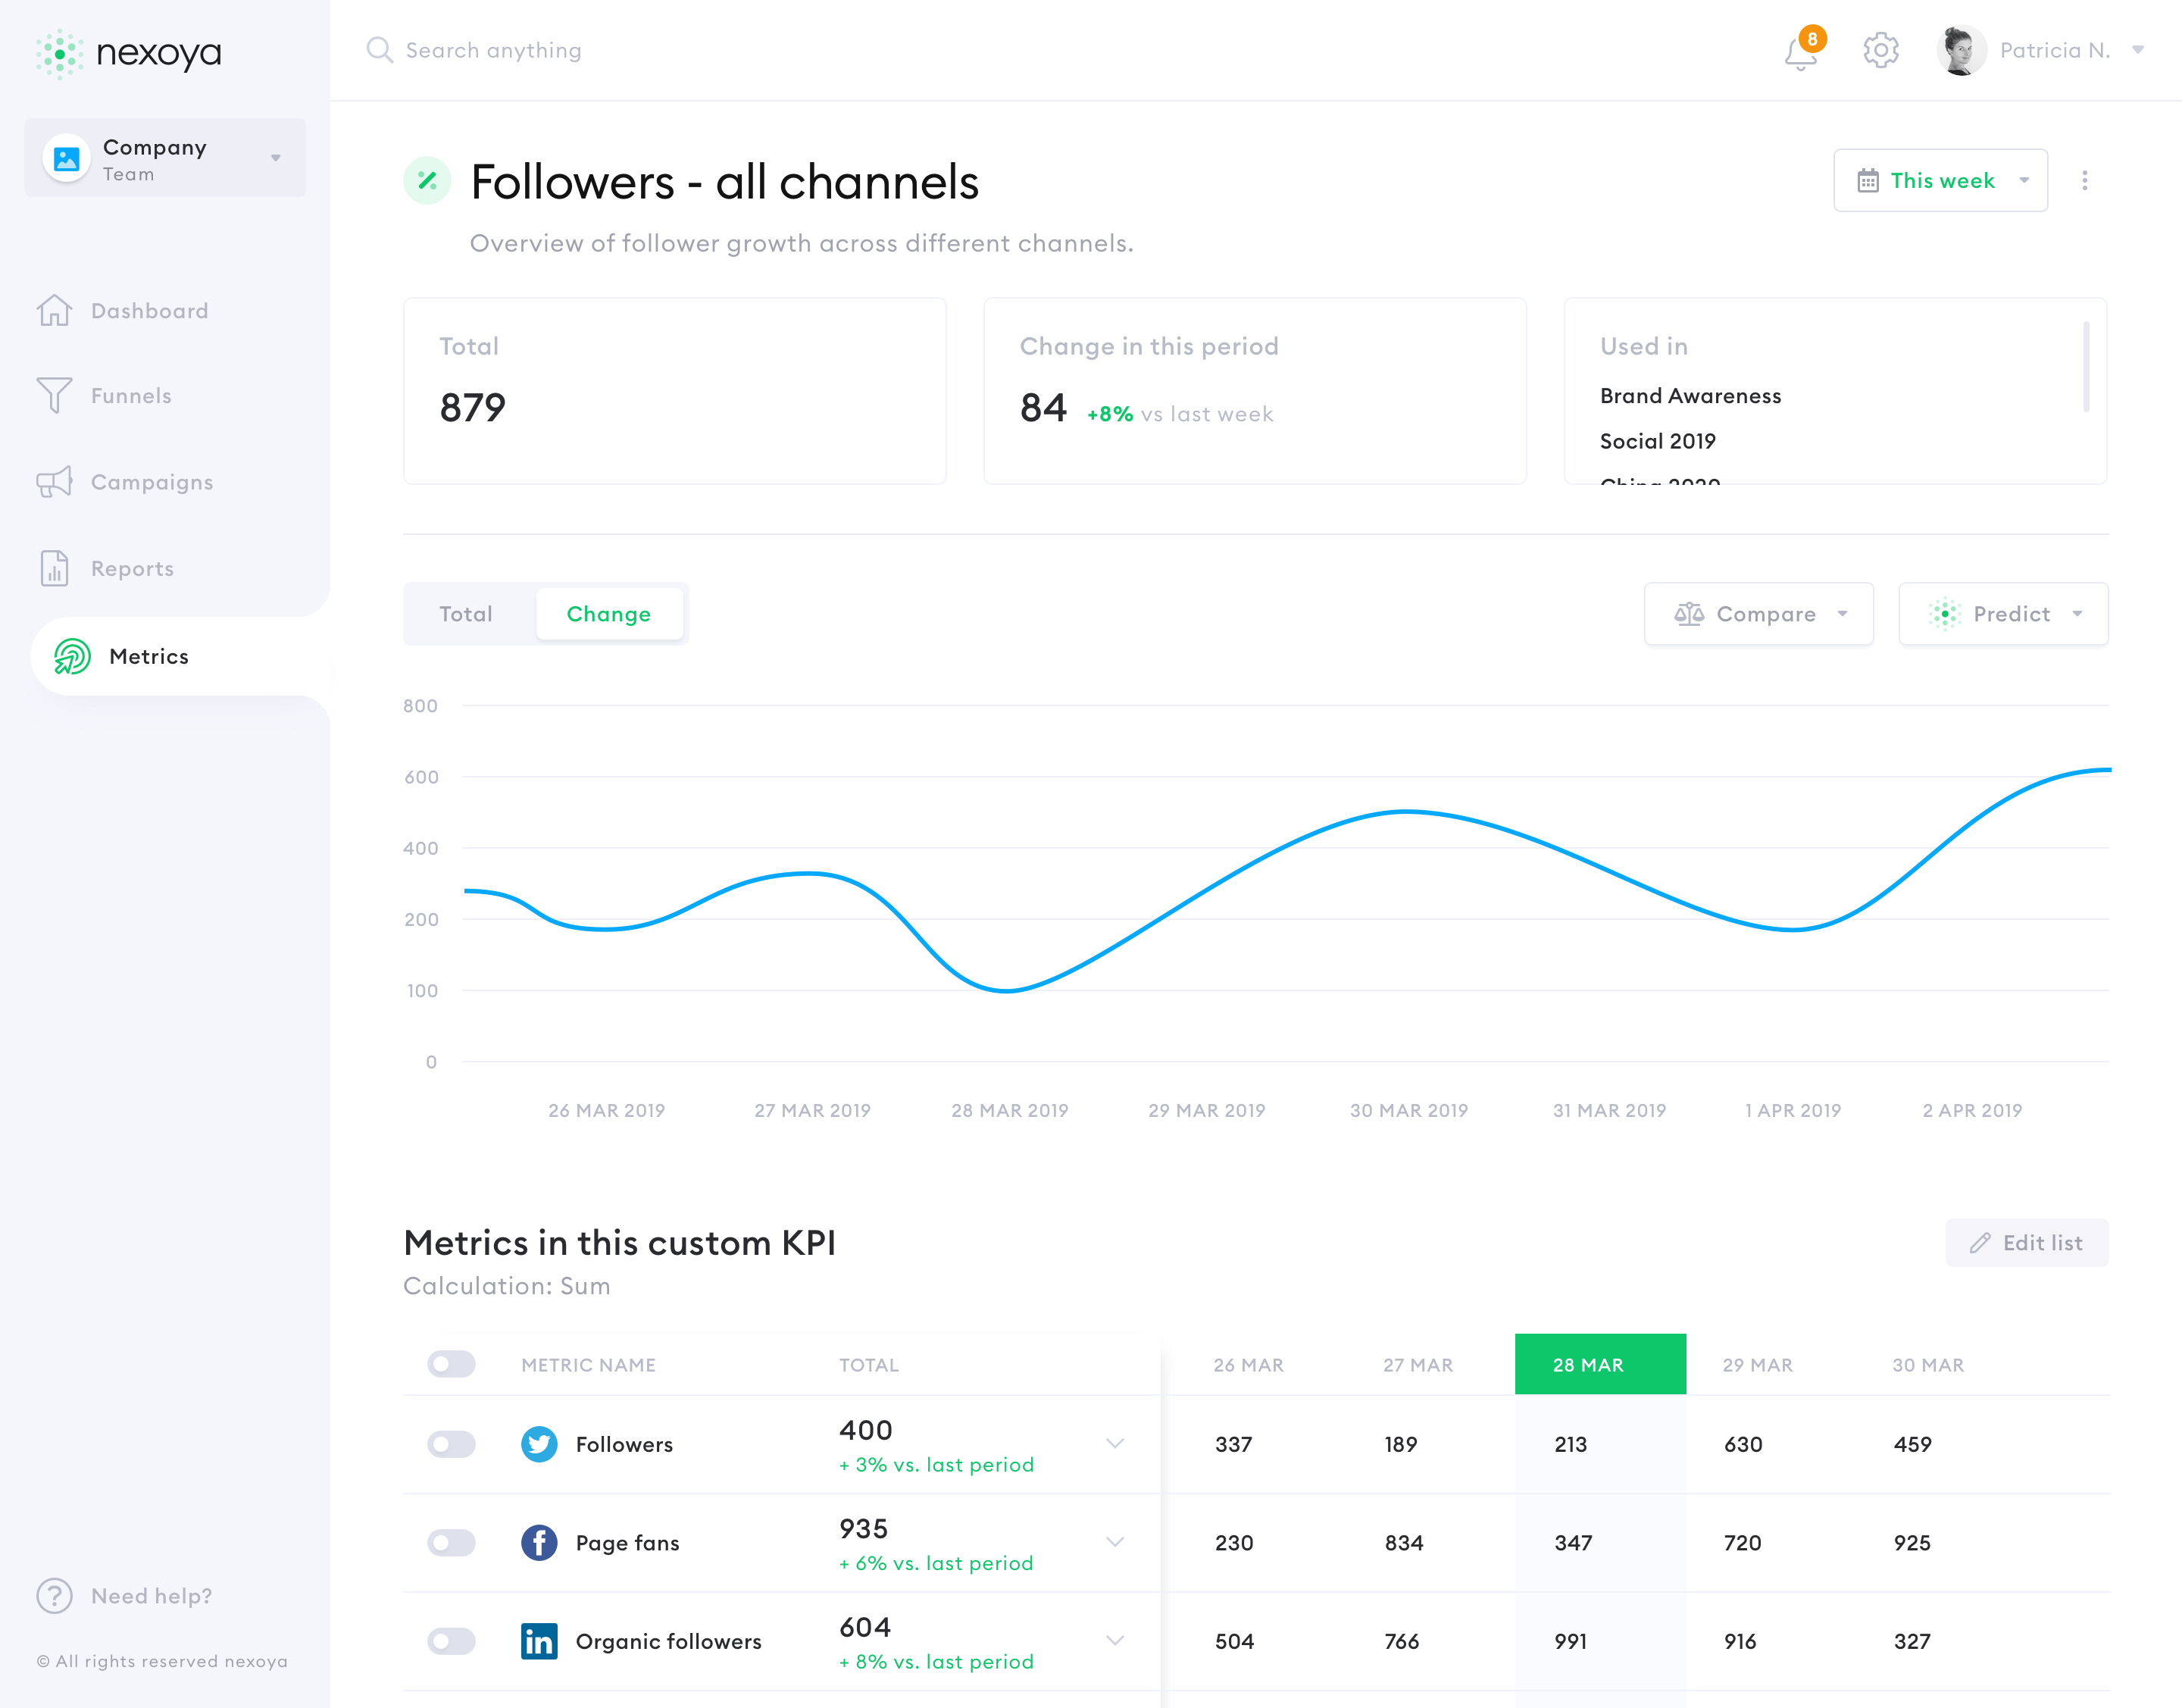Screen dimensions: 2182x1708
Task: Switch to the Total chart tab
Action: 466,614
